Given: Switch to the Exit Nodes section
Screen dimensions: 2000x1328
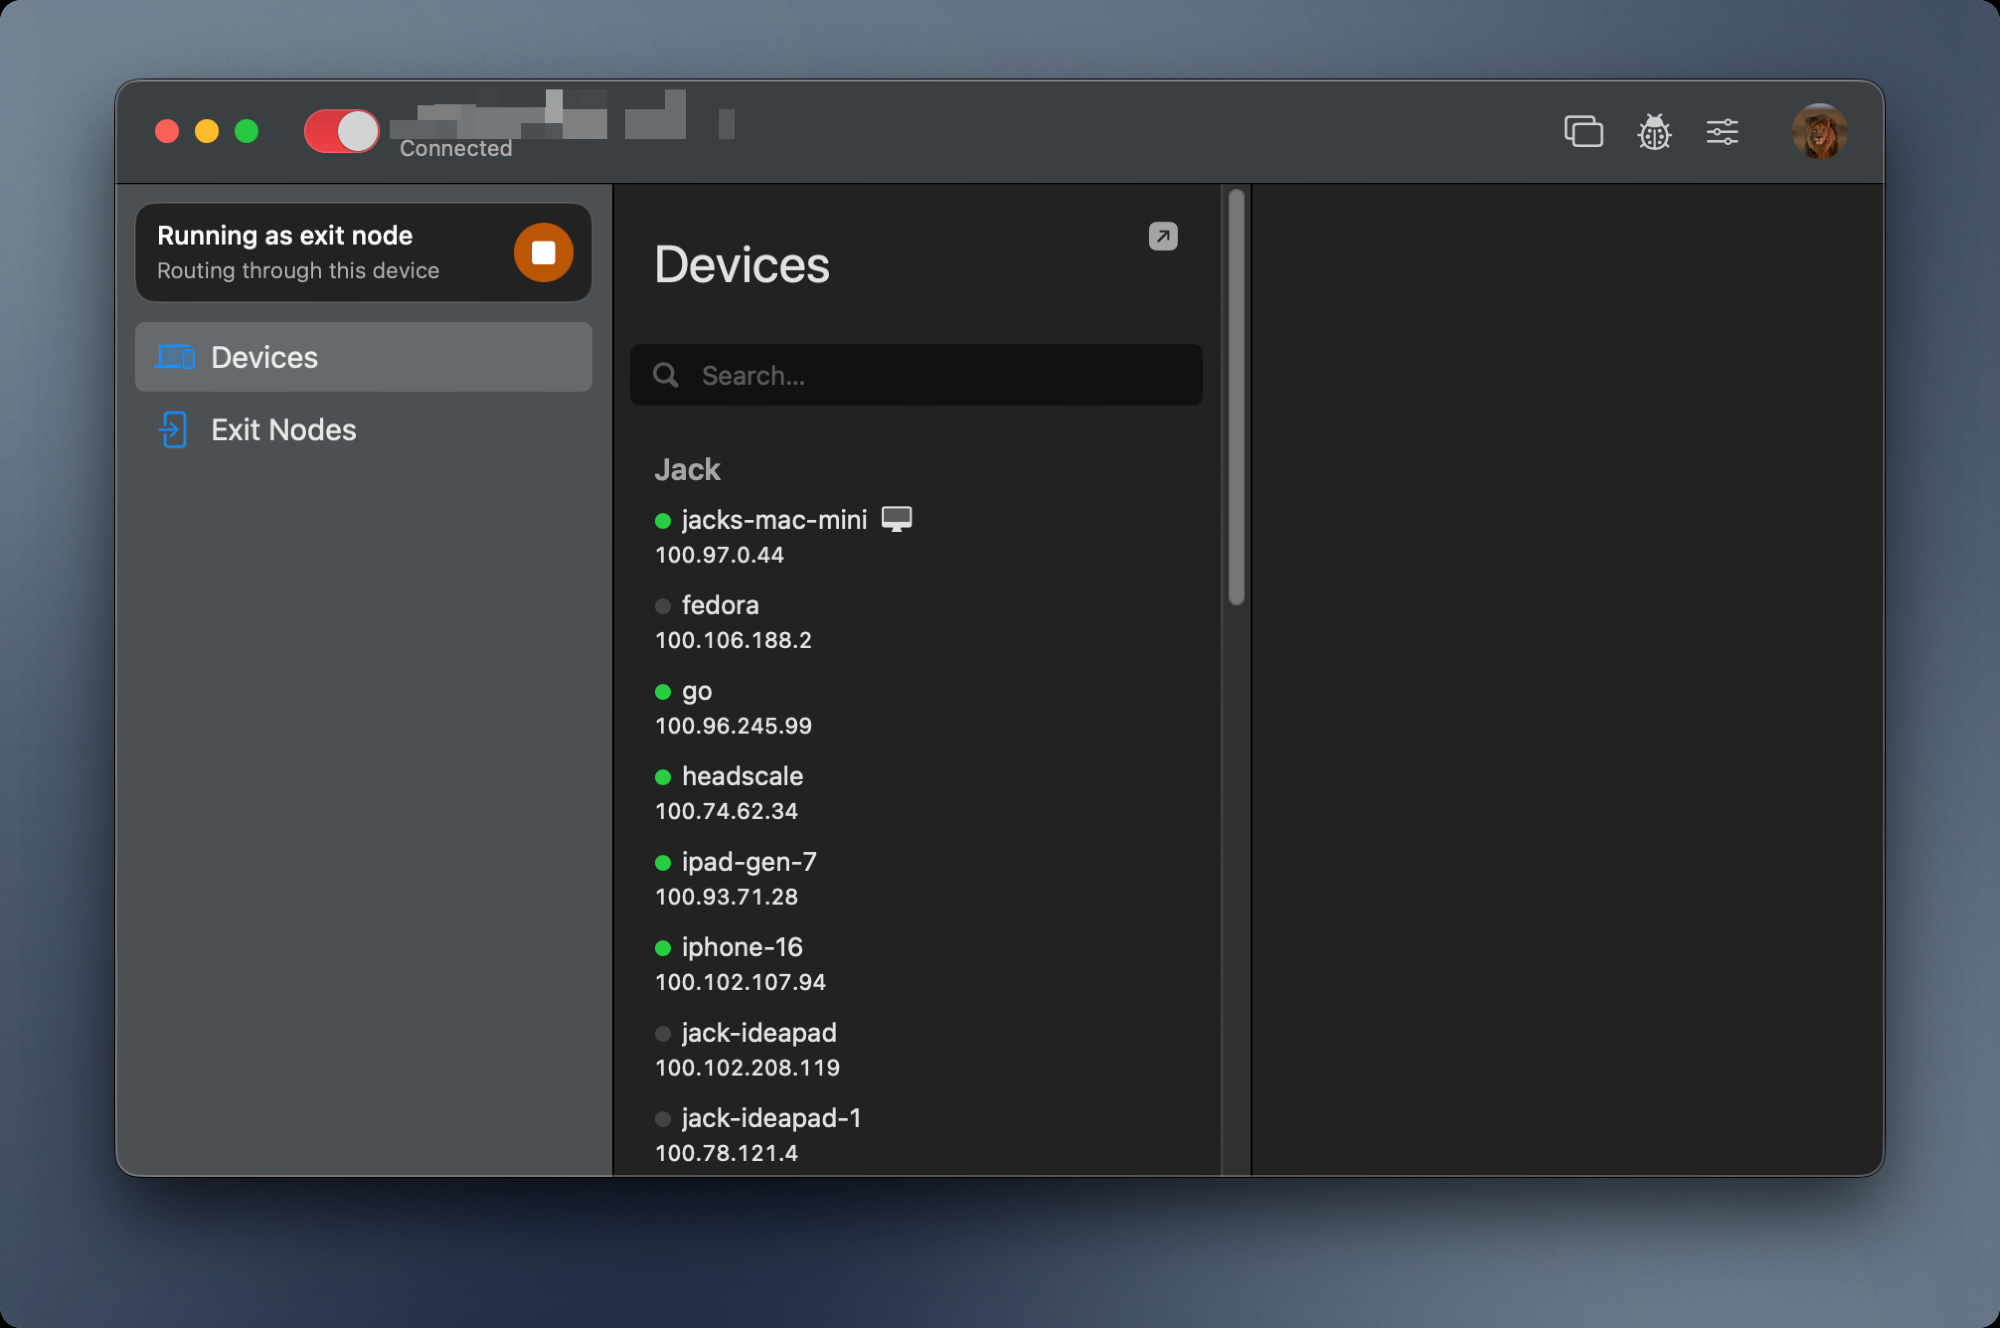Looking at the screenshot, I should (283, 430).
